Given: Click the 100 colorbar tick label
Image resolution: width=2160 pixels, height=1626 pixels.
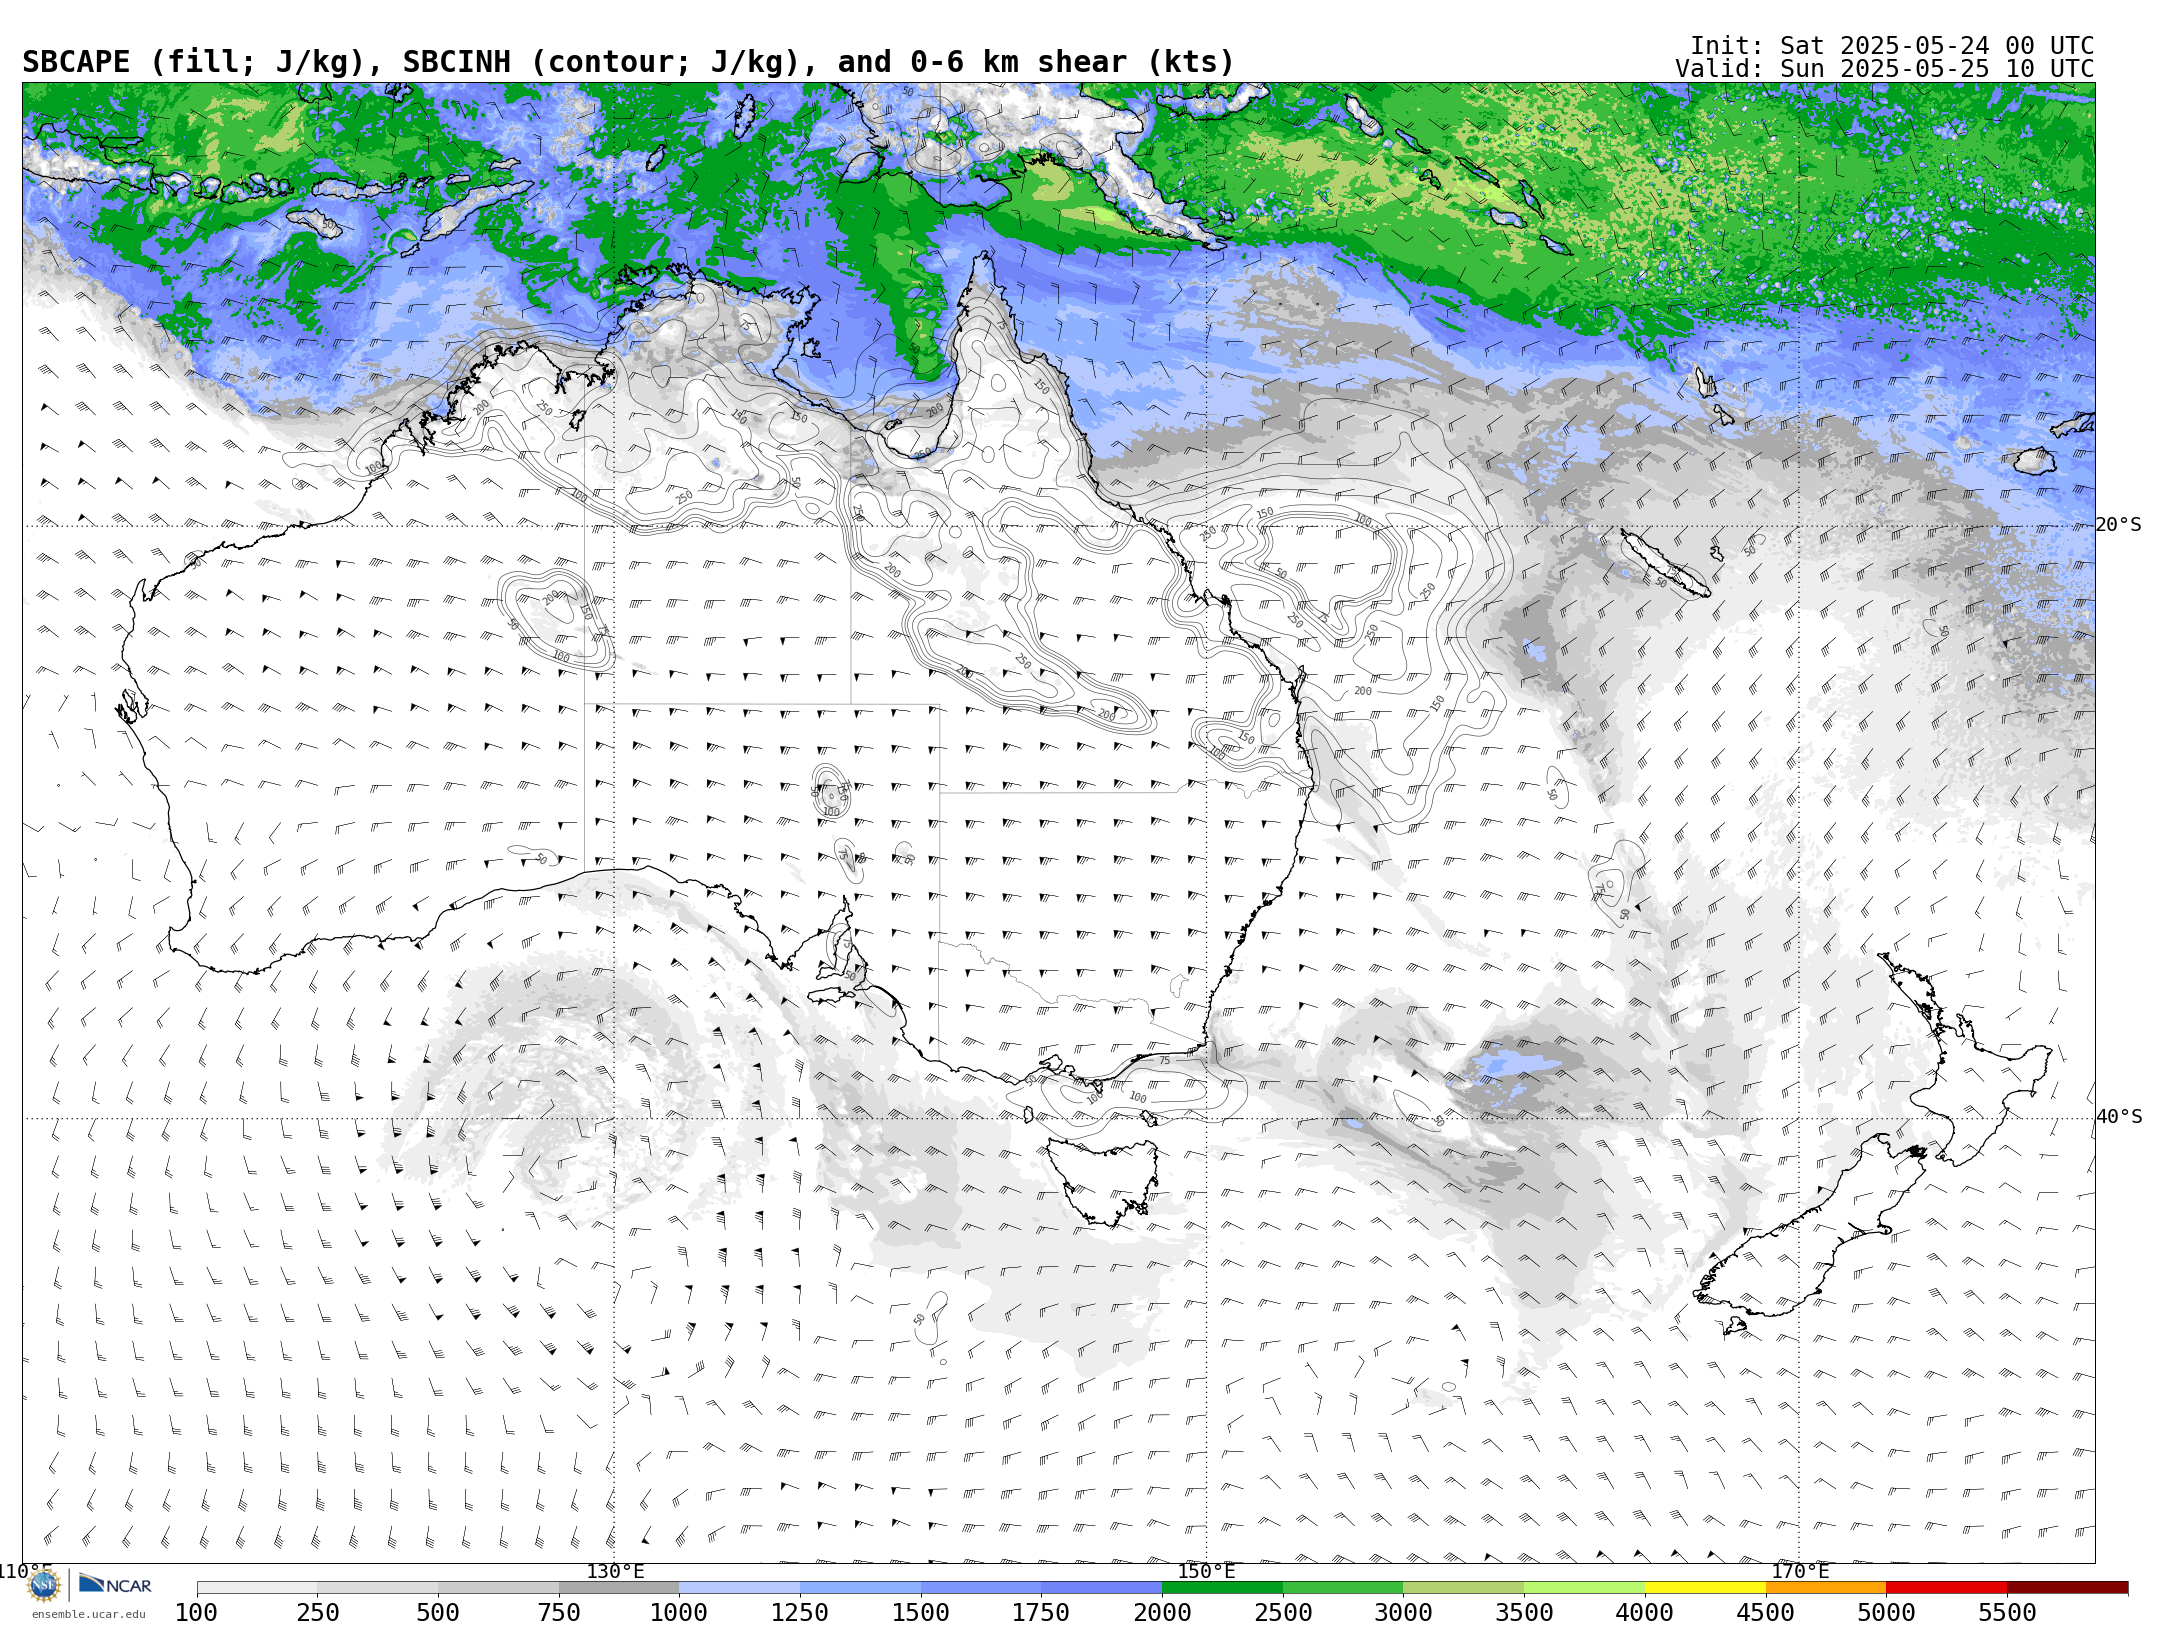Looking at the screenshot, I should (x=196, y=1612).
